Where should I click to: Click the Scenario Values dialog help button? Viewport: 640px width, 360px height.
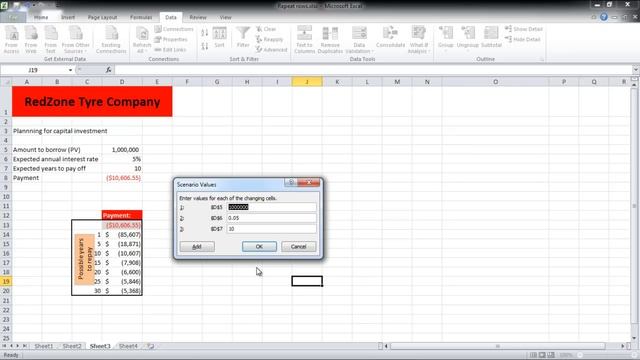coord(291,182)
